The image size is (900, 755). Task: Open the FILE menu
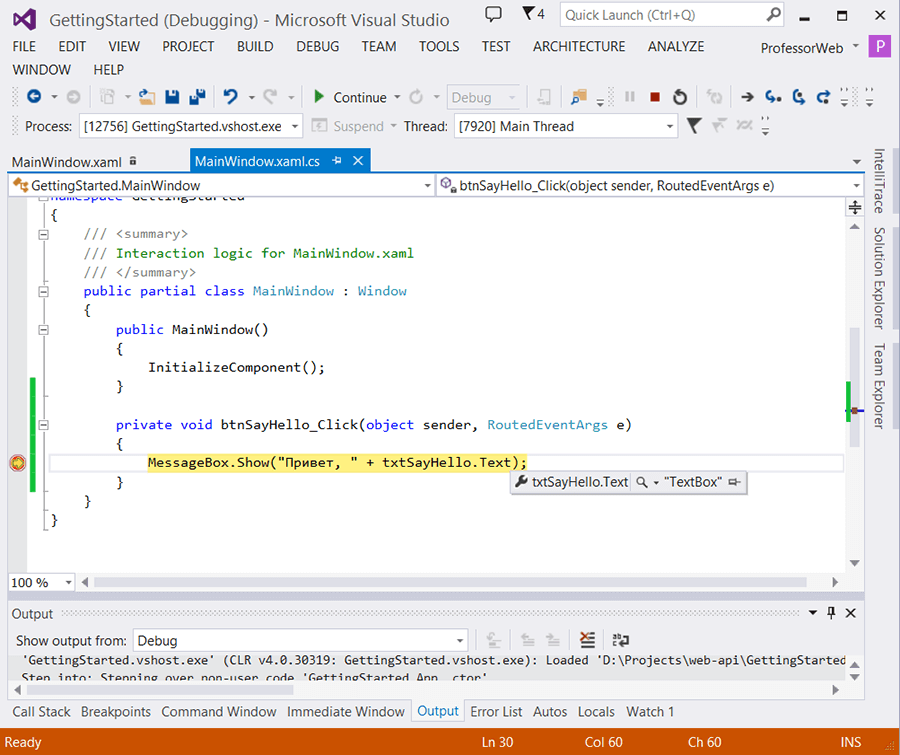(x=24, y=47)
